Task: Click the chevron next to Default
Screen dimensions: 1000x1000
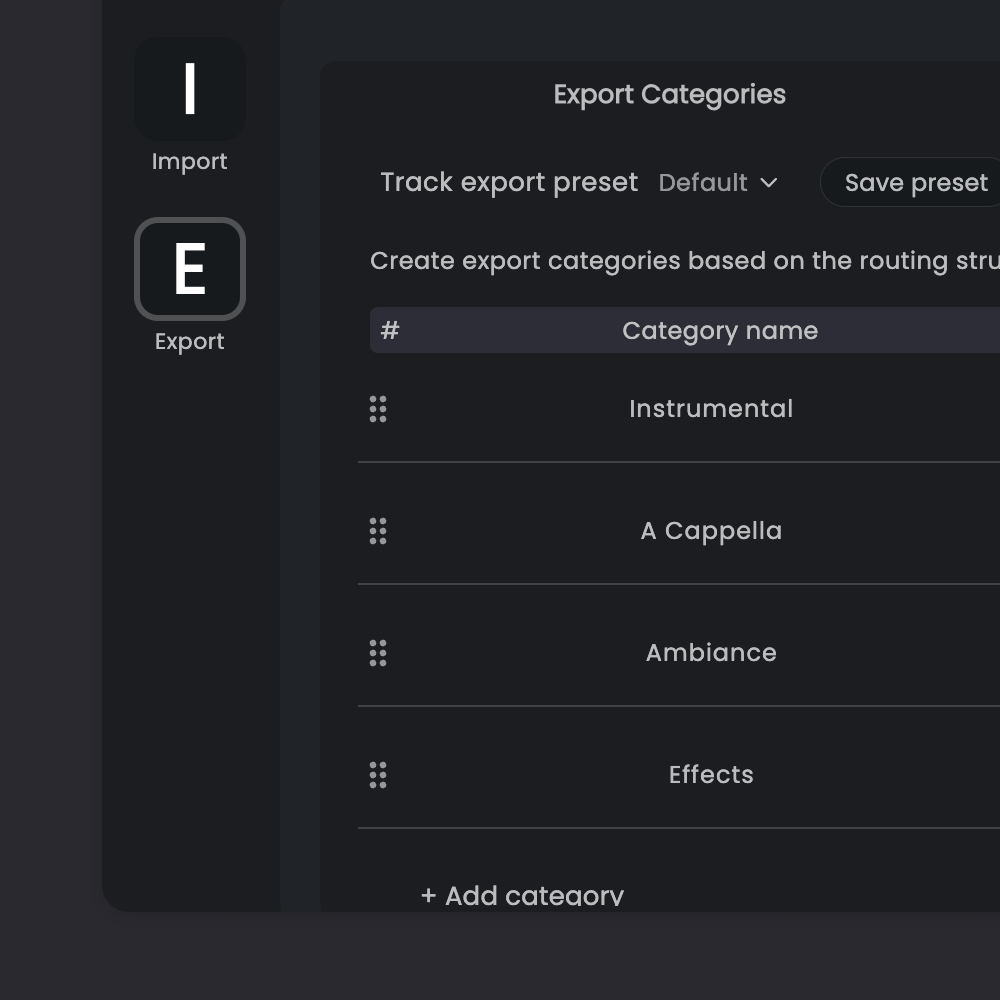Action: (768, 183)
